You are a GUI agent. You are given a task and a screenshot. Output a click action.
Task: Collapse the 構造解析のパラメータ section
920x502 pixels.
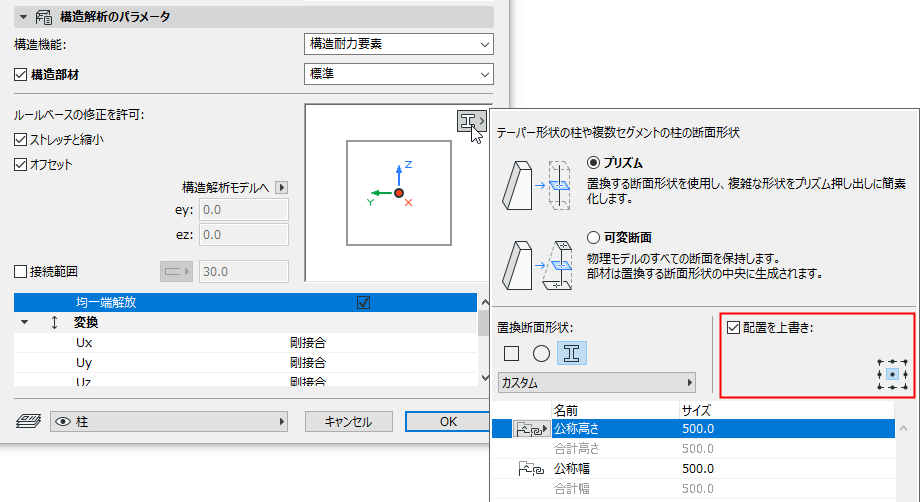coord(23,17)
